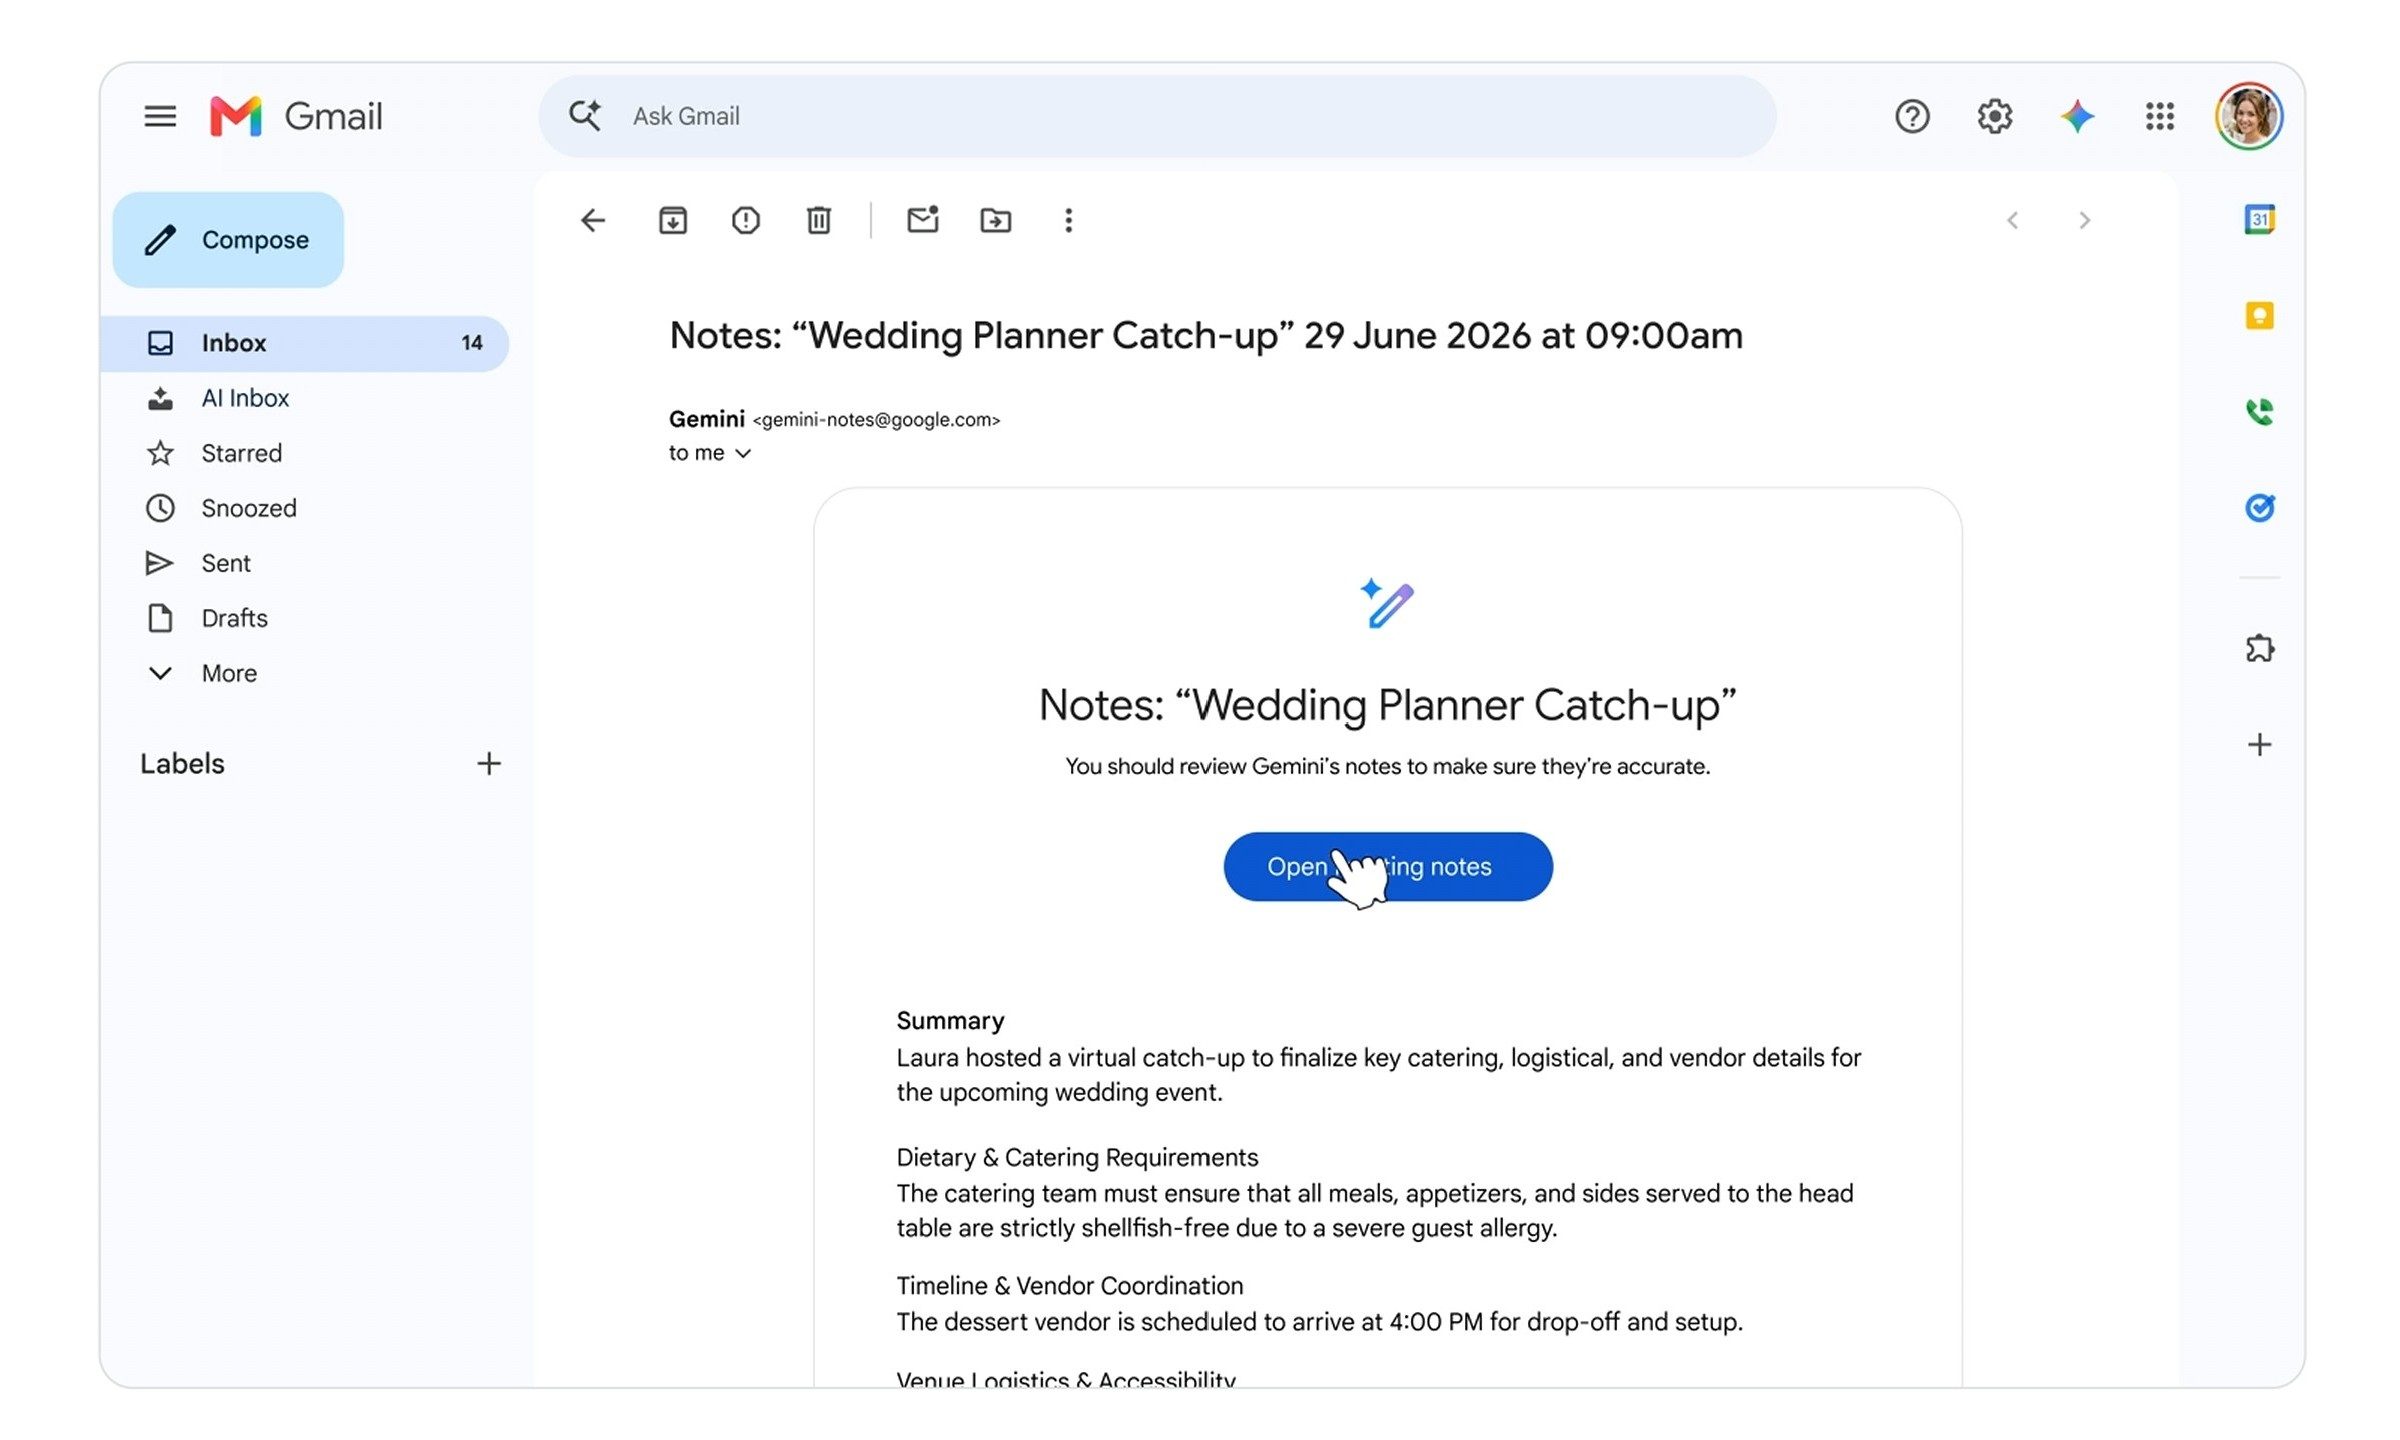This screenshot has width=2400, height=1440.
Task: Click the Gemini pen sparkle icon in email
Action: [1387, 603]
